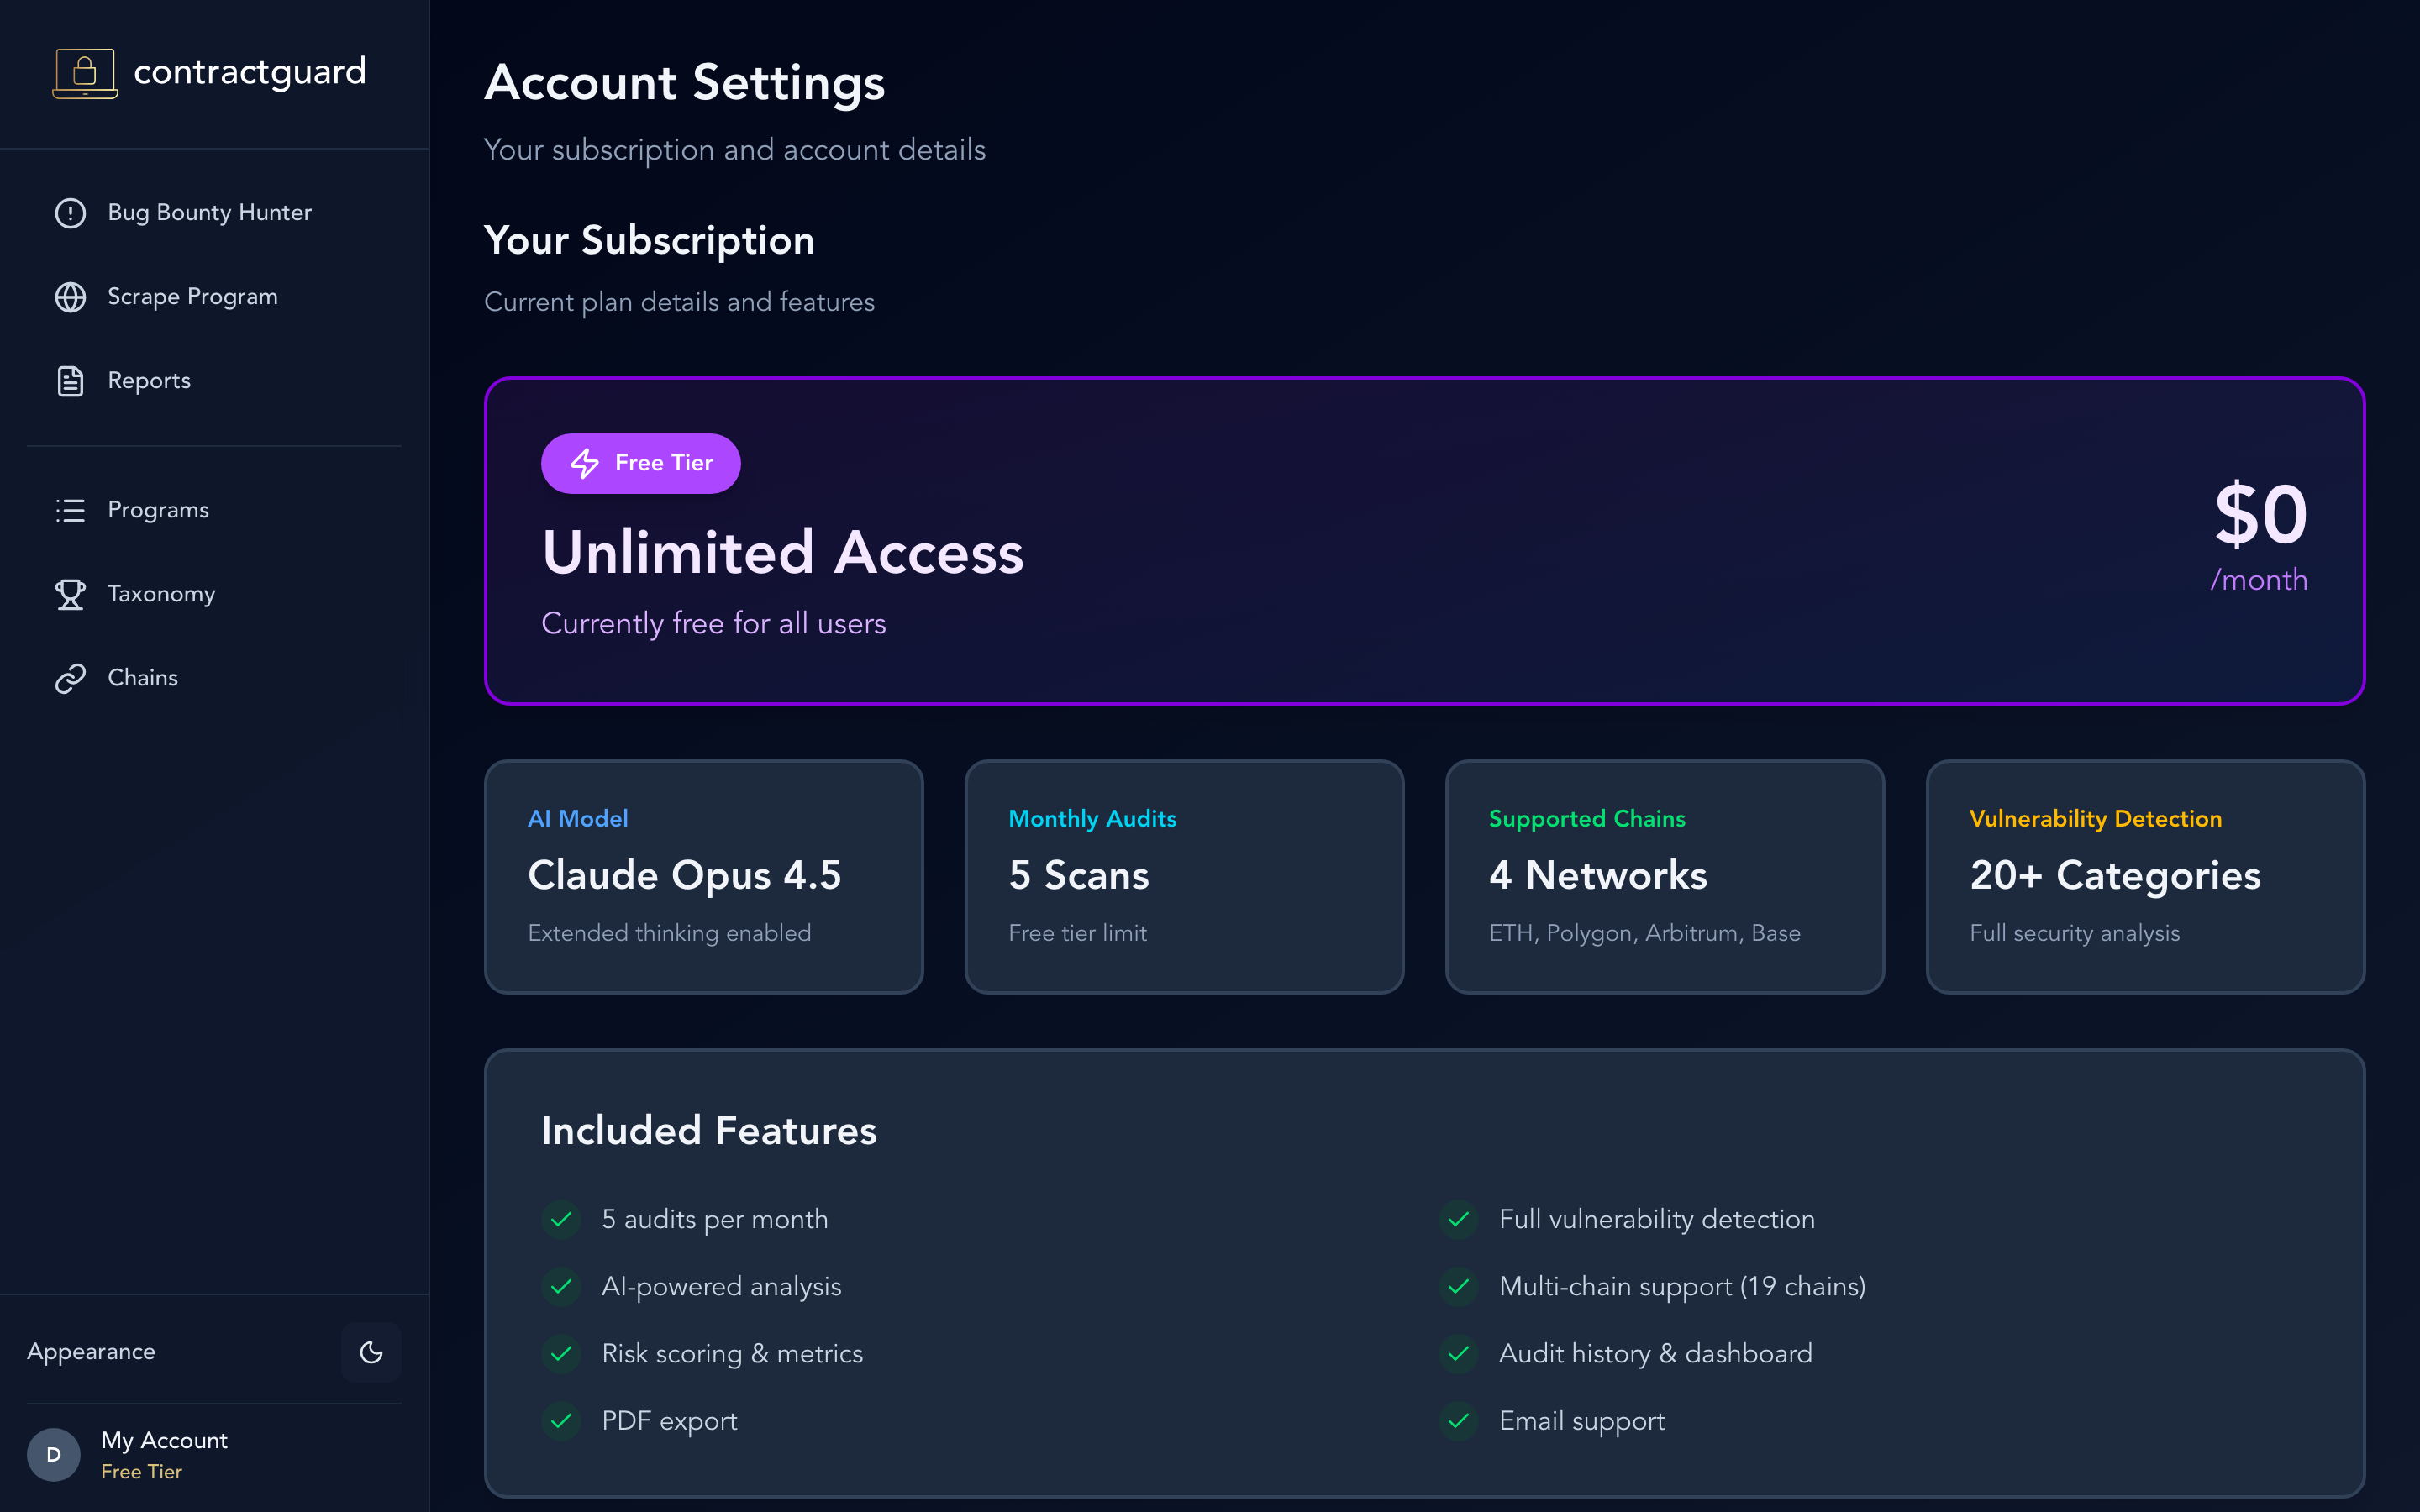Click the checkmark beside PDF export

coord(561,1420)
